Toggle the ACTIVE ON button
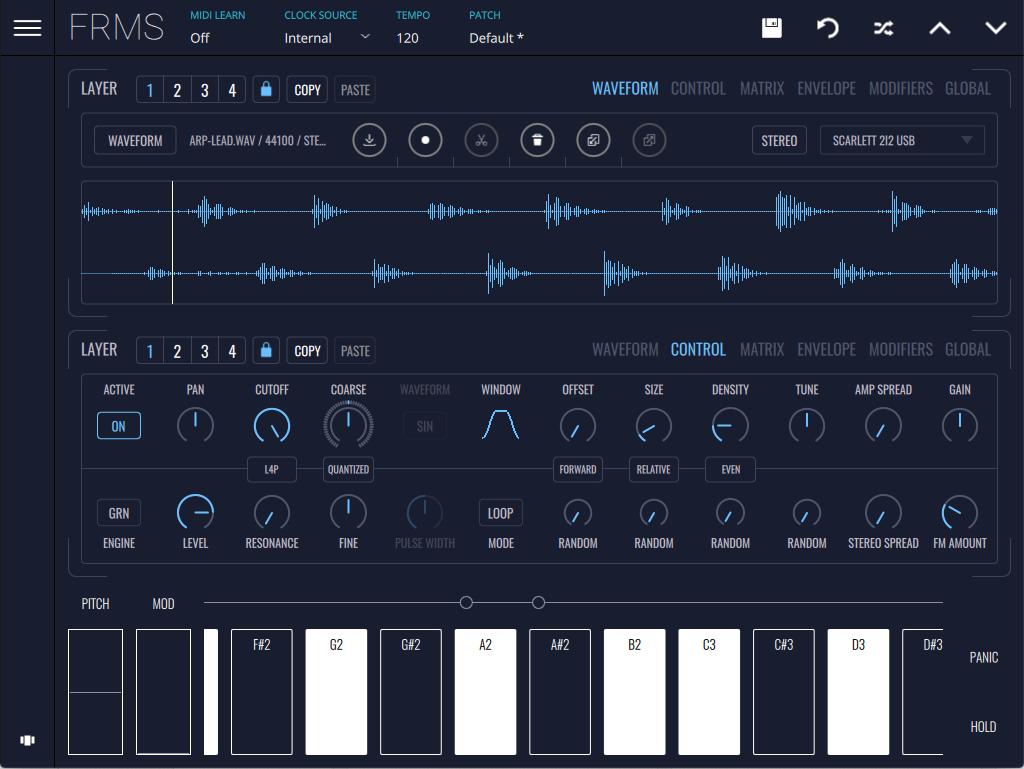 coord(118,426)
